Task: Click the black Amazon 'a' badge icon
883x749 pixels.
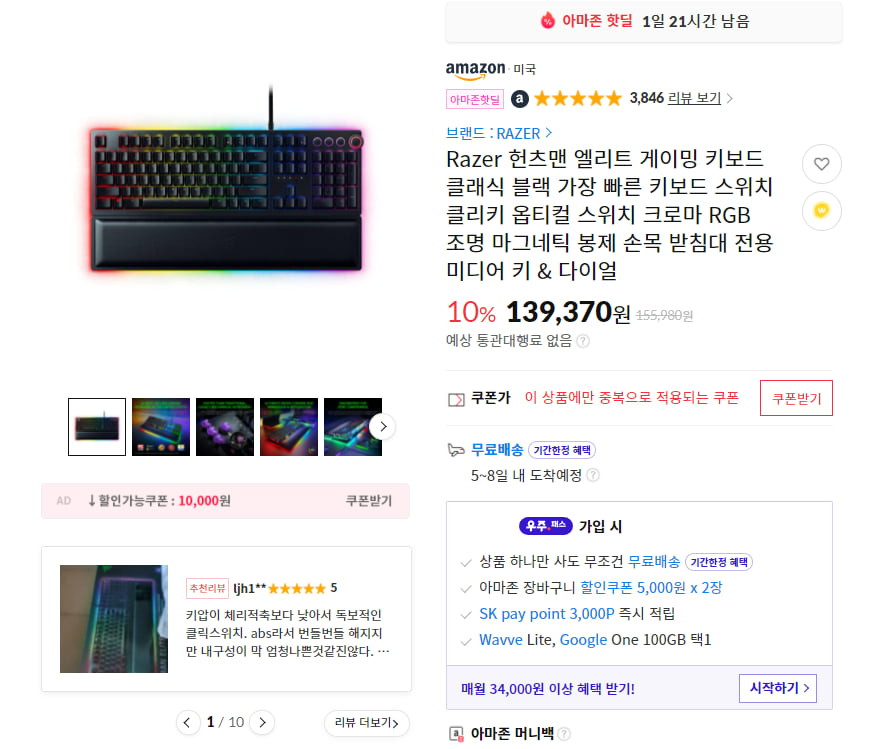Action: 519,99
